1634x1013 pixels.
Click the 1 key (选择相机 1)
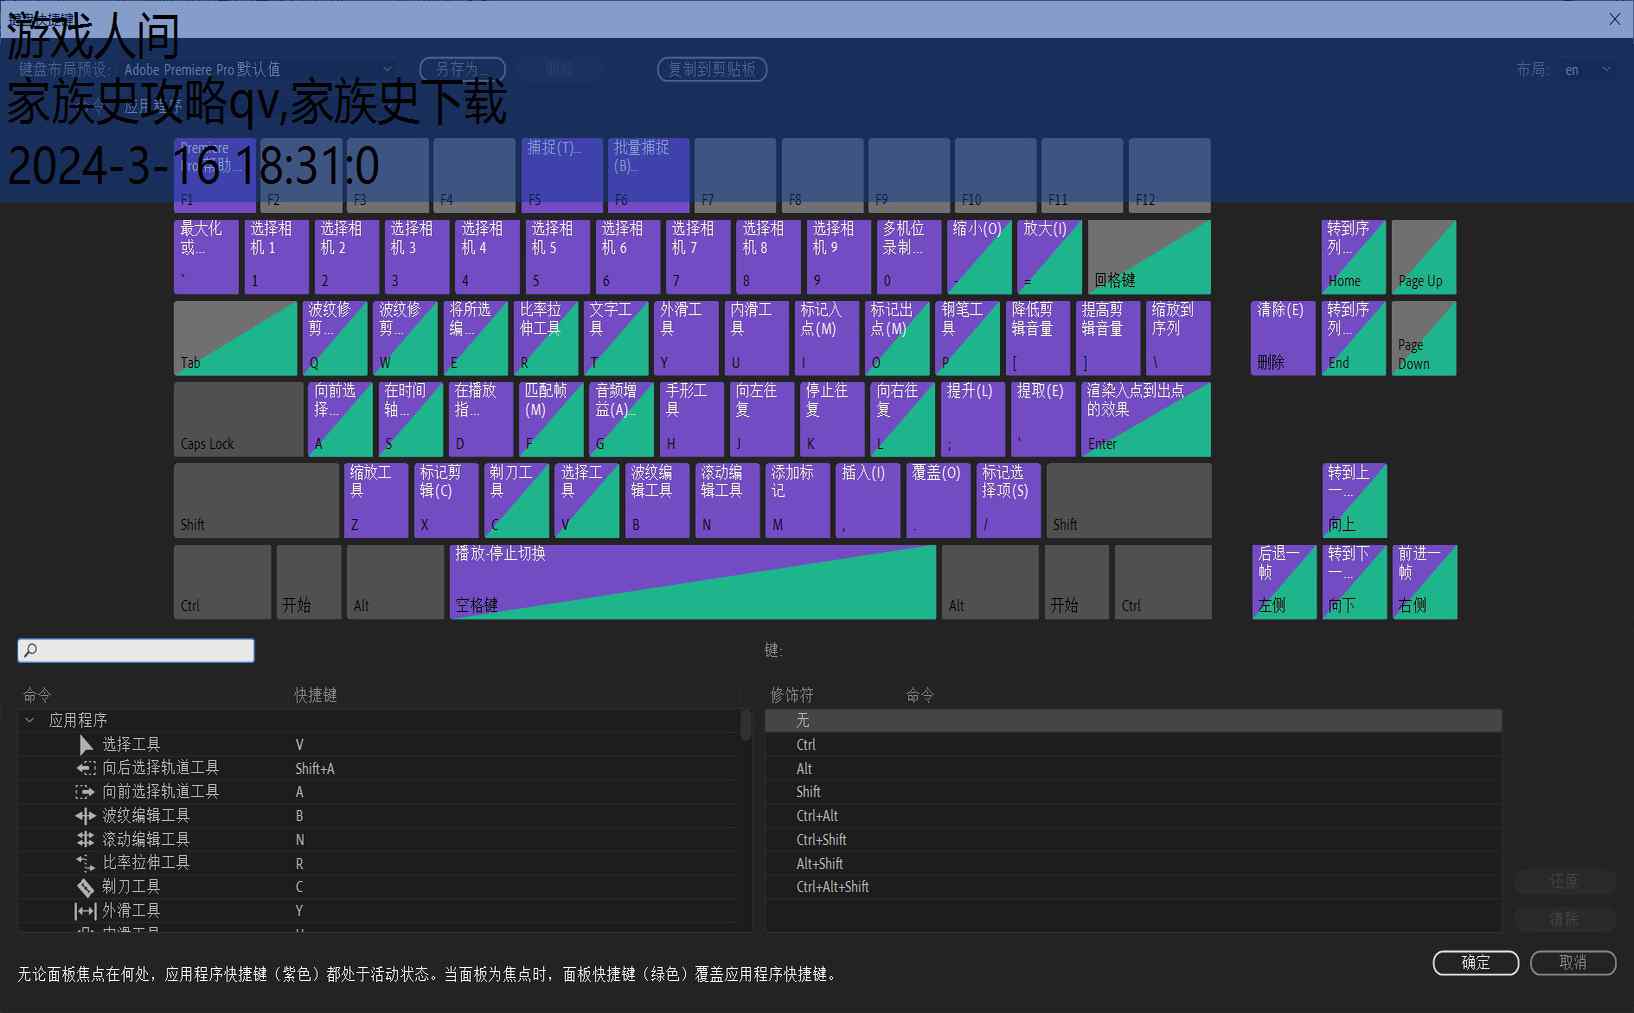[x=277, y=257]
